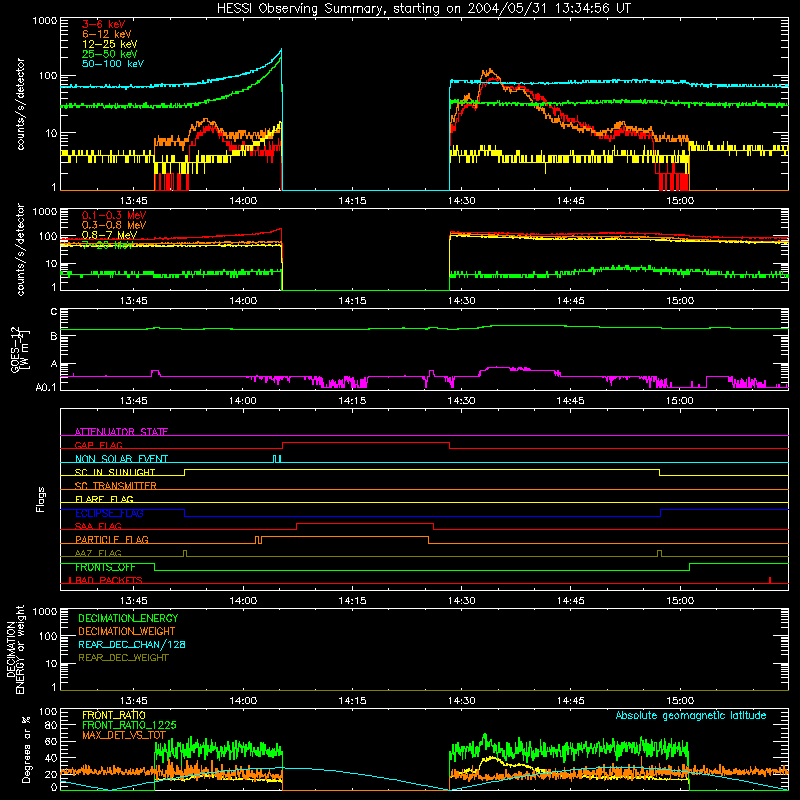The height and width of the screenshot is (800, 800).
Task: Click the ATTENUATOR_STATE flag label
Action: tap(121, 432)
